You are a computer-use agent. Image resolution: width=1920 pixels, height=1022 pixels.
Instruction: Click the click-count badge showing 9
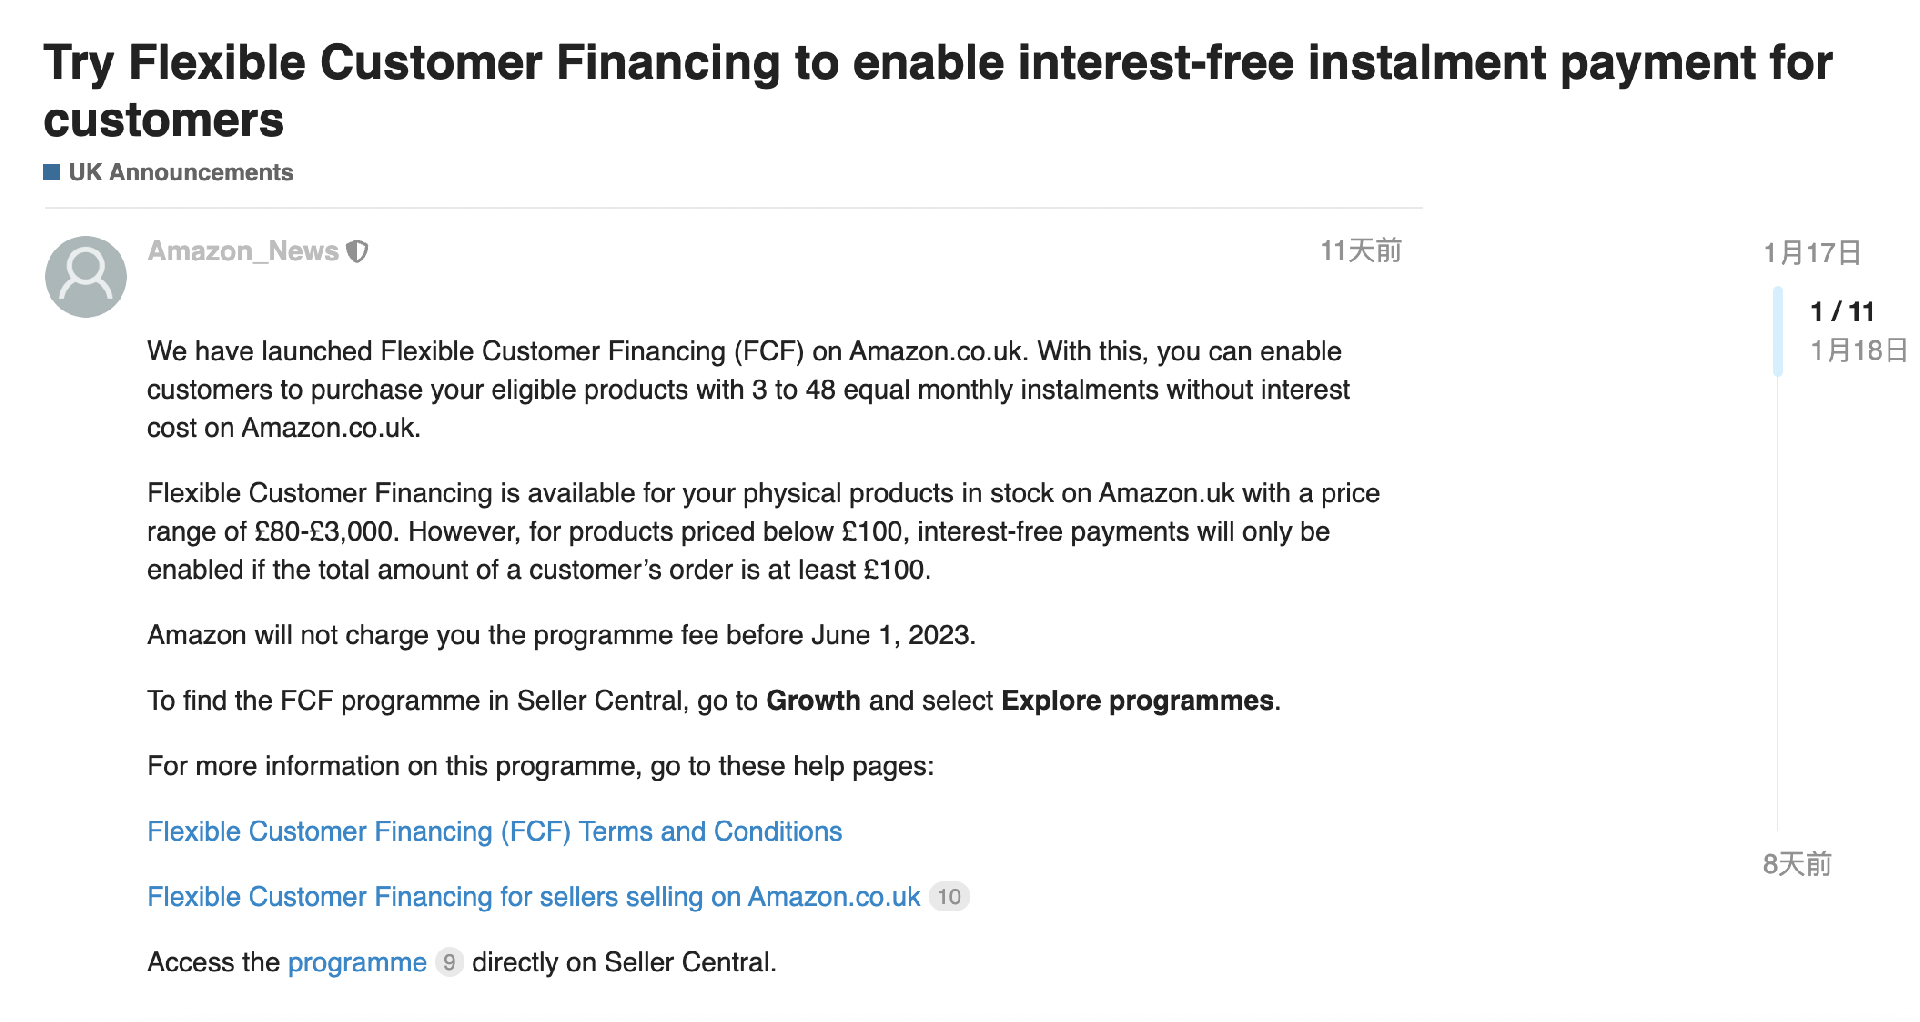point(449,962)
